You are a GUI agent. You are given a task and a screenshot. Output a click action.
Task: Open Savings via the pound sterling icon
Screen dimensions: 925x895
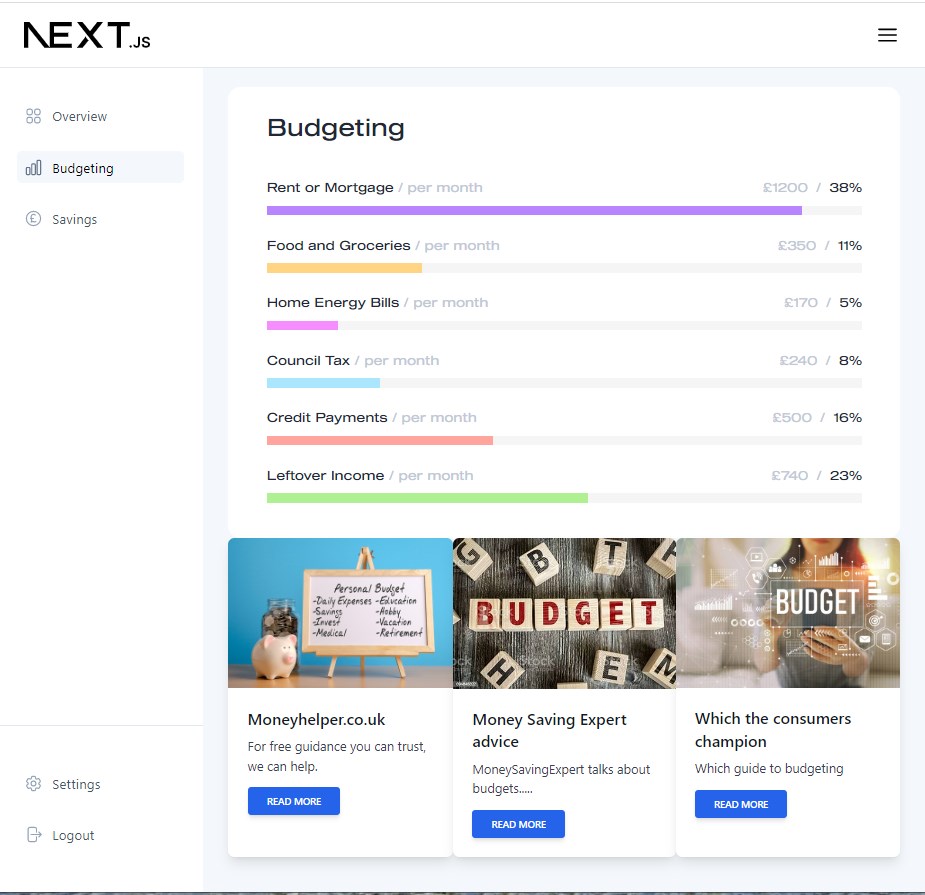click(x=32, y=219)
